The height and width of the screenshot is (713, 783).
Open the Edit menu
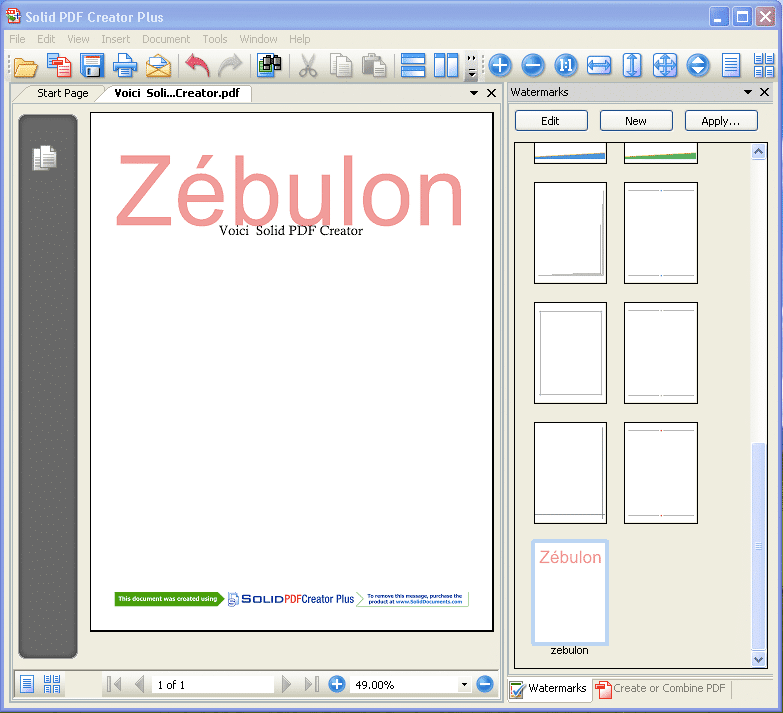click(46, 39)
